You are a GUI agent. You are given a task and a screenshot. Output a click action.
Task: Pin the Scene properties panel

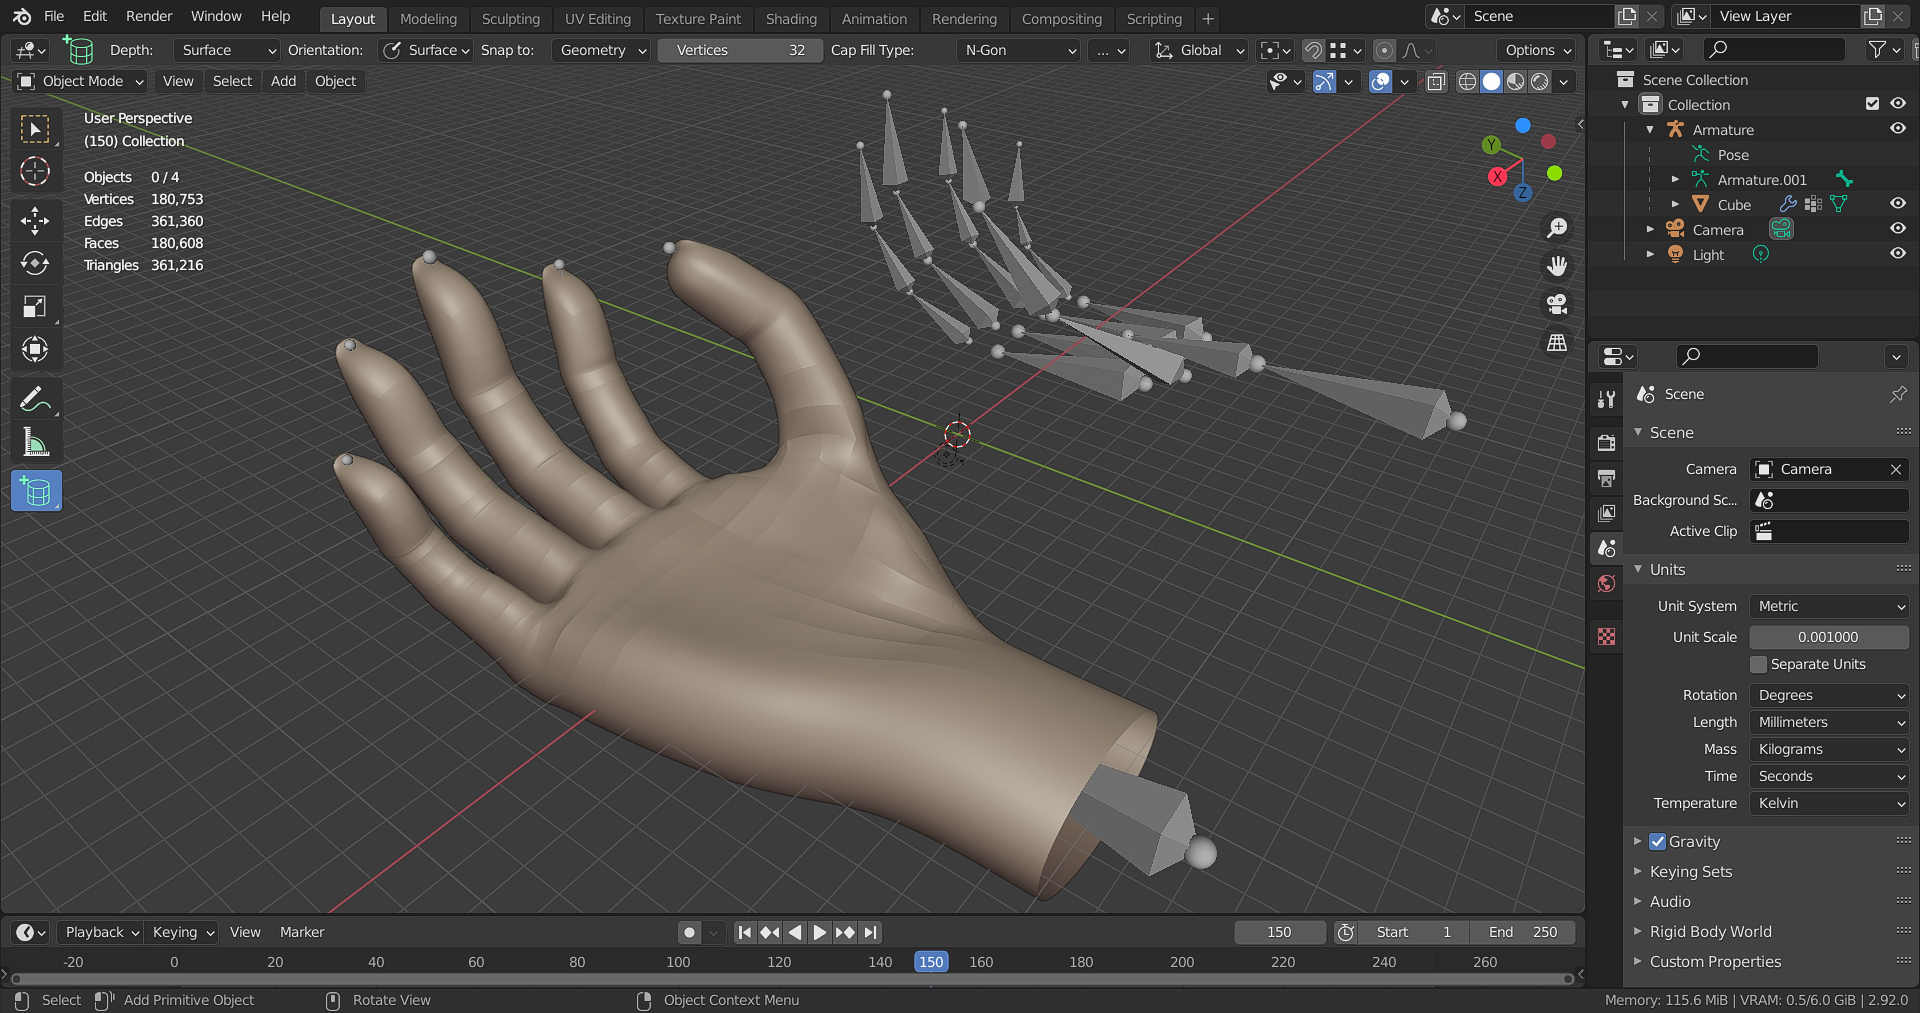pos(1897,394)
